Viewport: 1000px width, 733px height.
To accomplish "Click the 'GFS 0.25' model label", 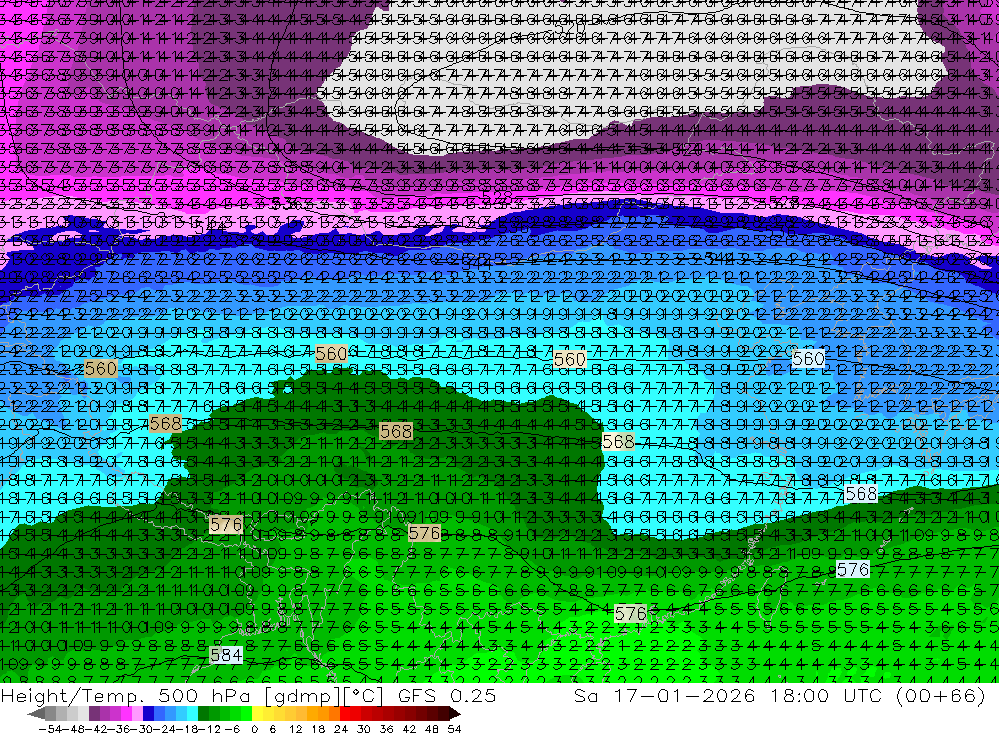I will 447,696.
